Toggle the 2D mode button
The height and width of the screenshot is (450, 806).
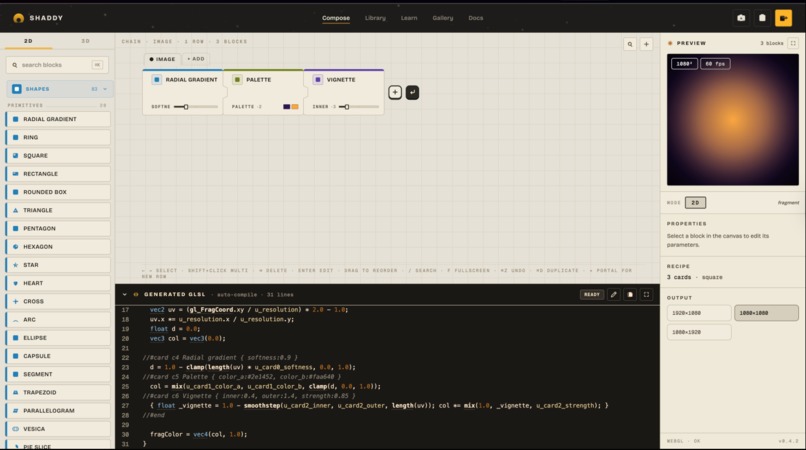(695, 203)
